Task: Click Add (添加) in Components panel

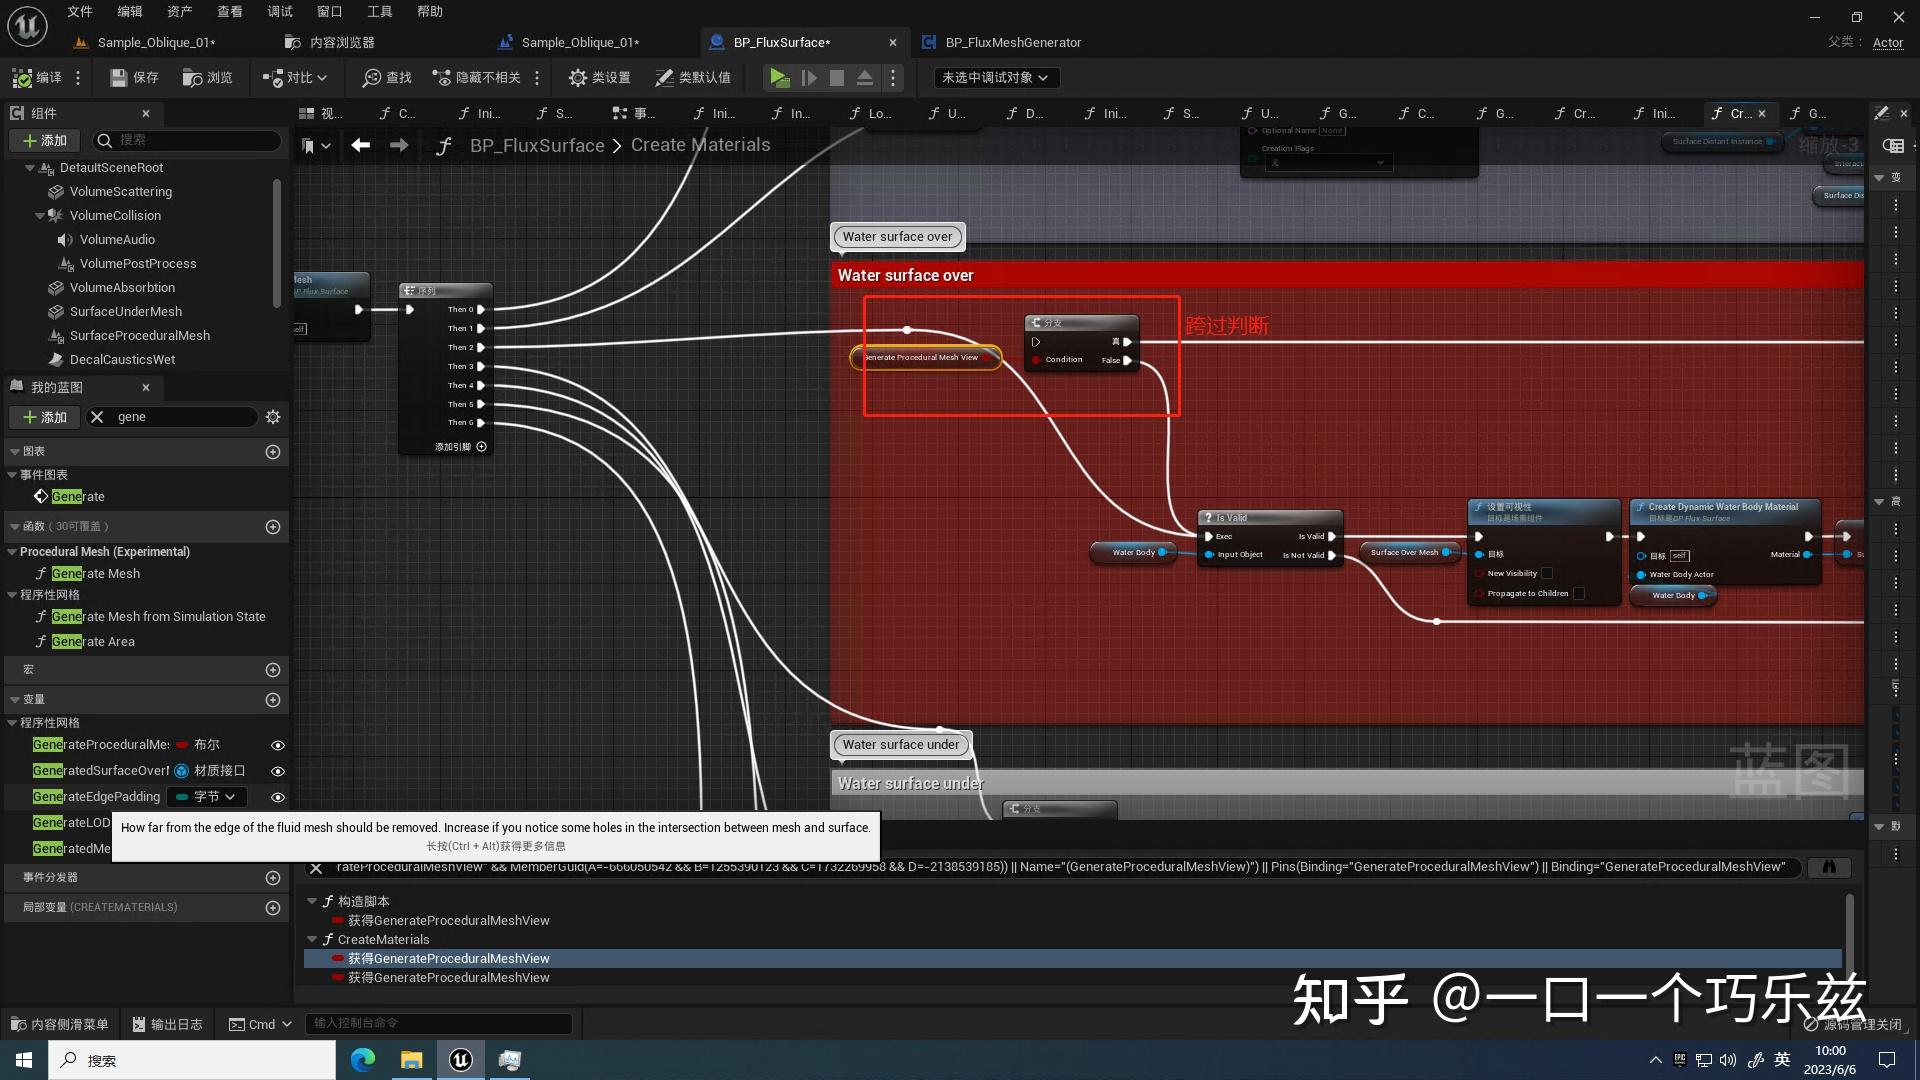Action: coord(45,140)
